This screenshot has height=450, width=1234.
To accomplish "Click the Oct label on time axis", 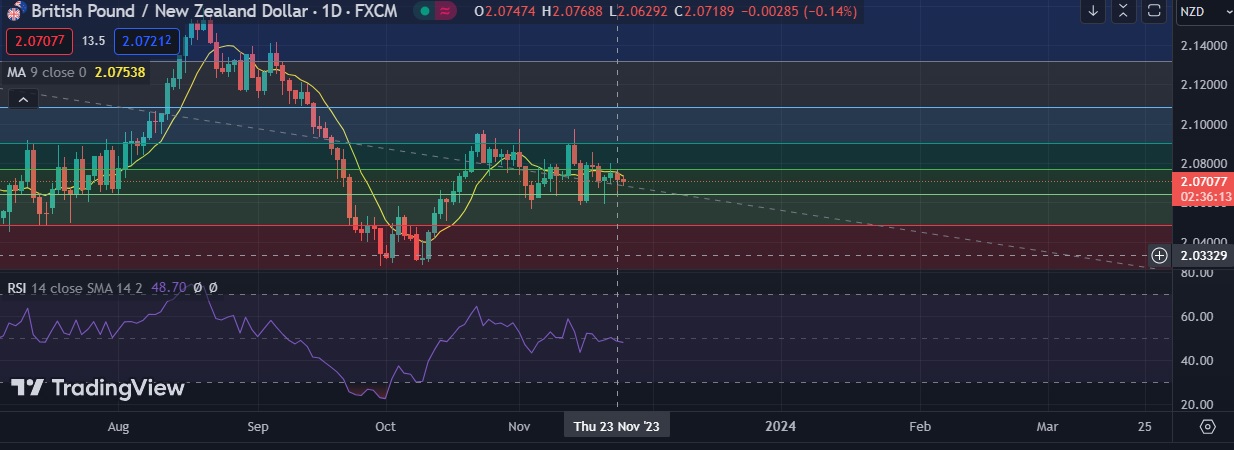I will (385, 426).
